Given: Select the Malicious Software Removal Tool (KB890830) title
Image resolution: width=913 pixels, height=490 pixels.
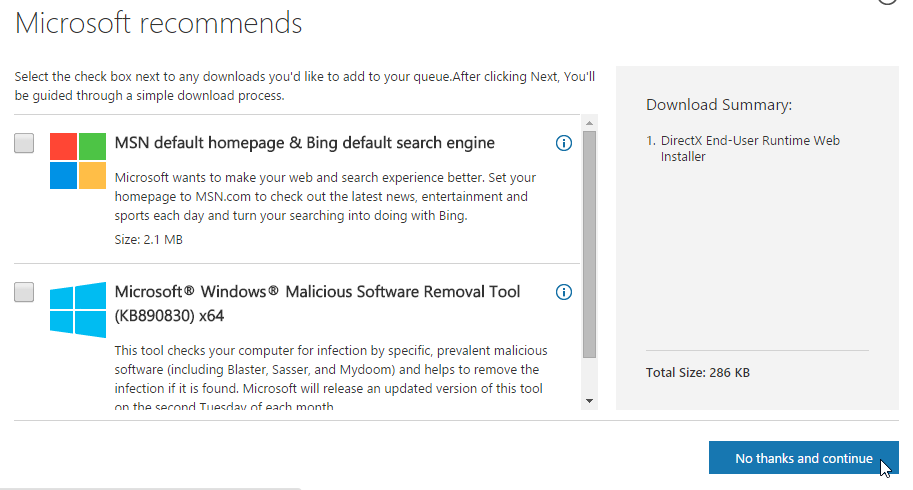Looking at the screenshot, I should pyautogui.click(x=317, y=303).
